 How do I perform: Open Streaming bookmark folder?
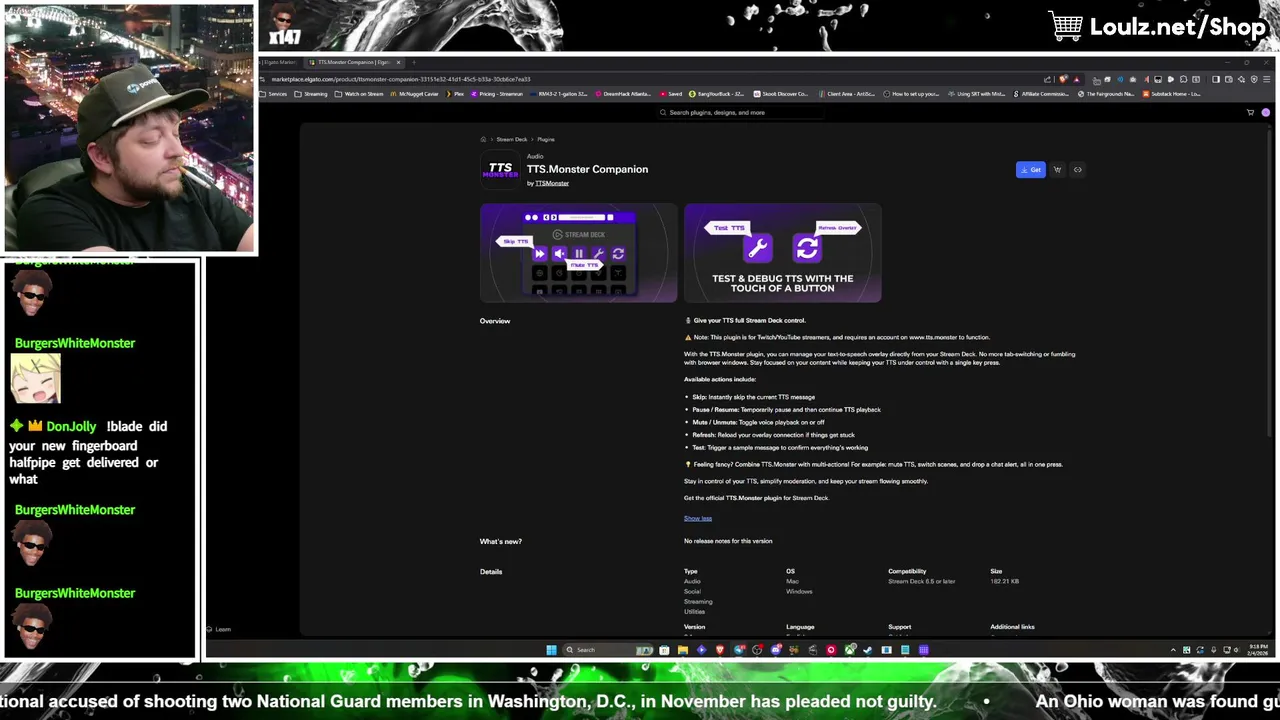click(311, 94)
